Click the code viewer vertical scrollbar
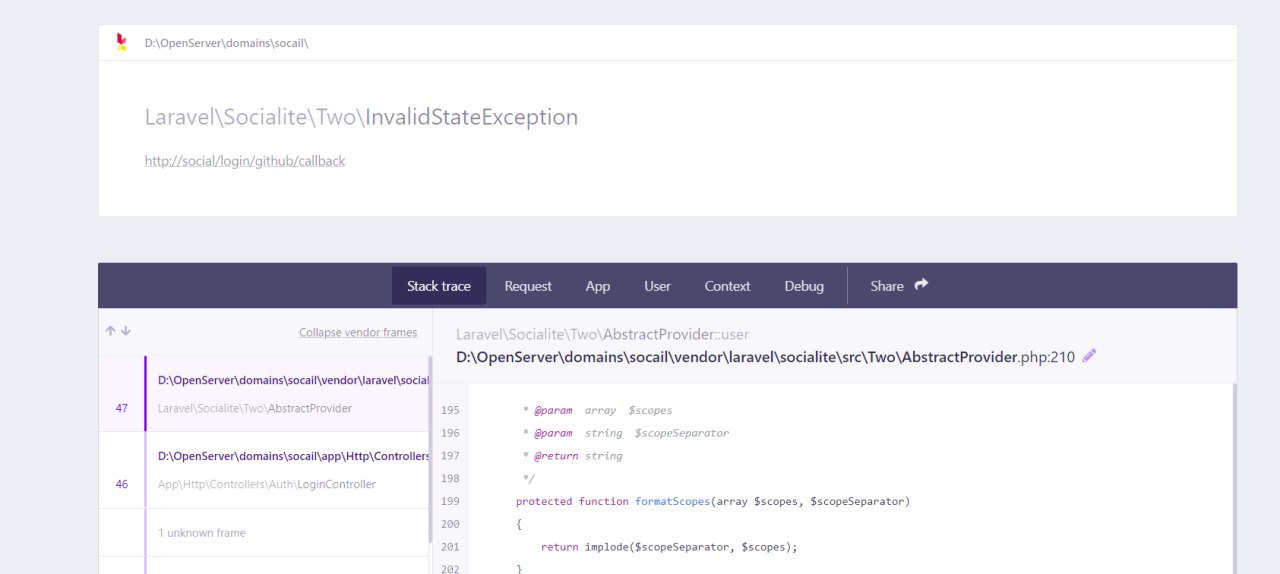This screenshot has width=1280, height=574. [1234, 478]
